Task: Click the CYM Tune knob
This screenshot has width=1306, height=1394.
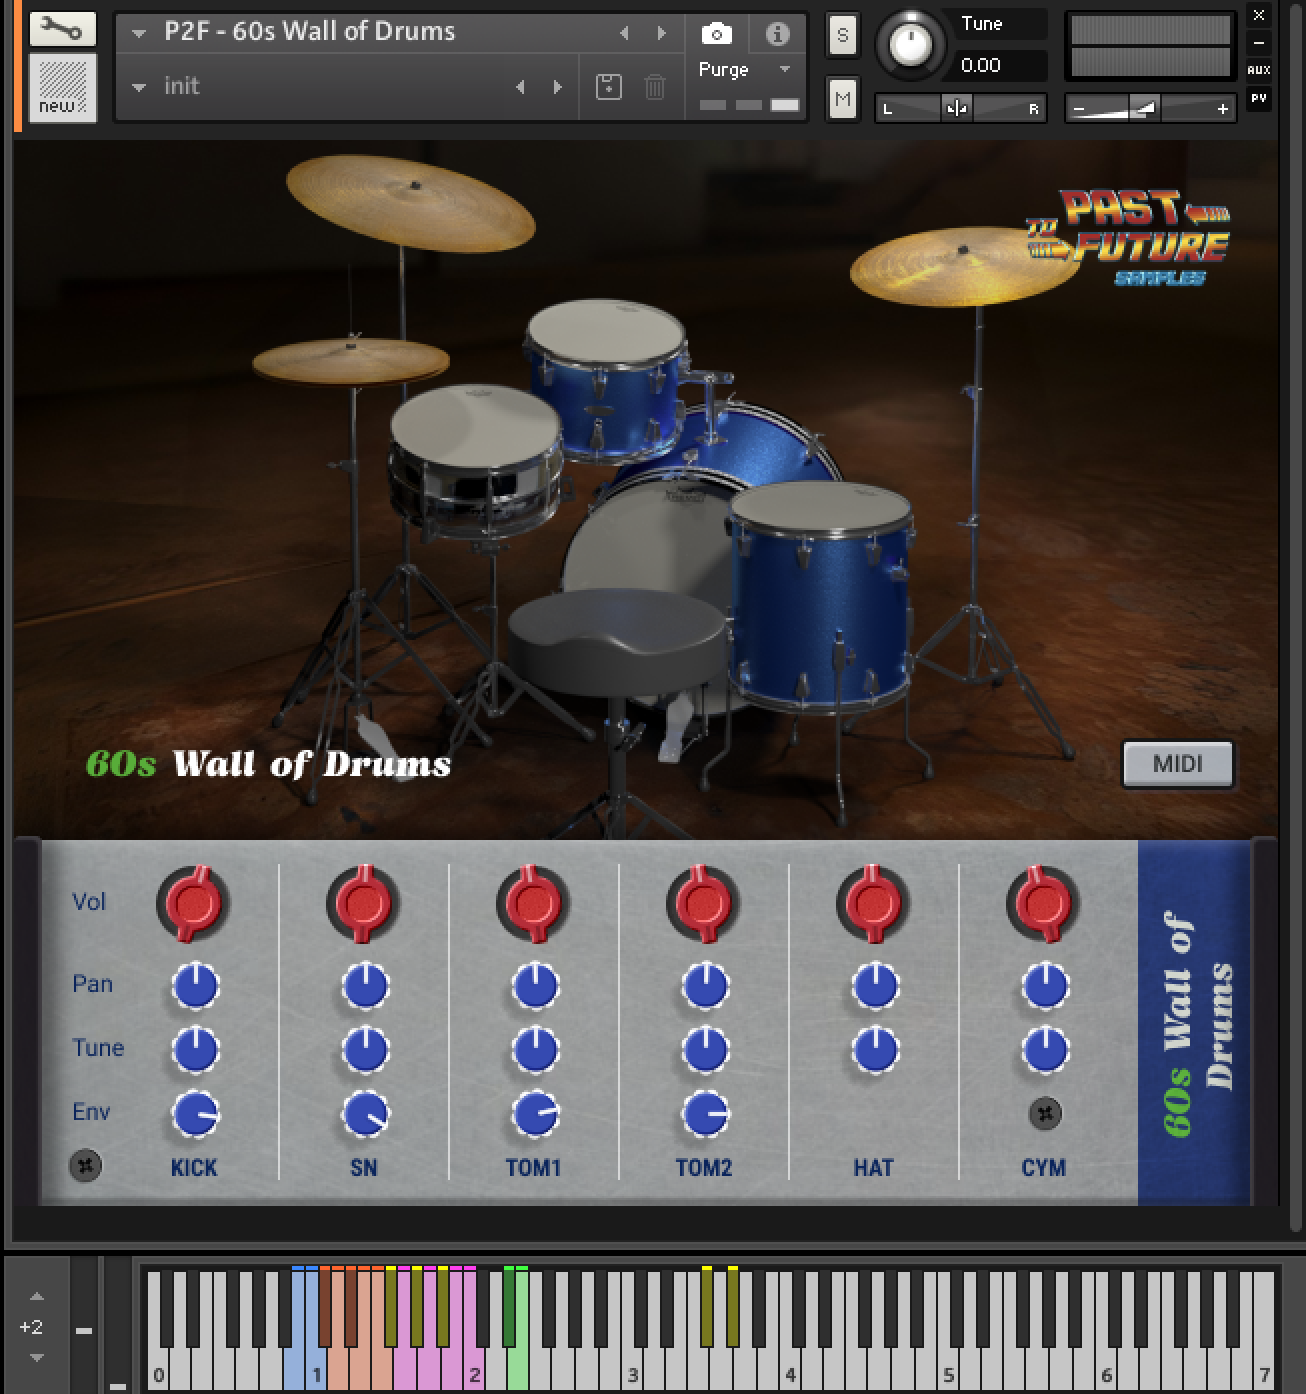Action: (1045, 1050)
